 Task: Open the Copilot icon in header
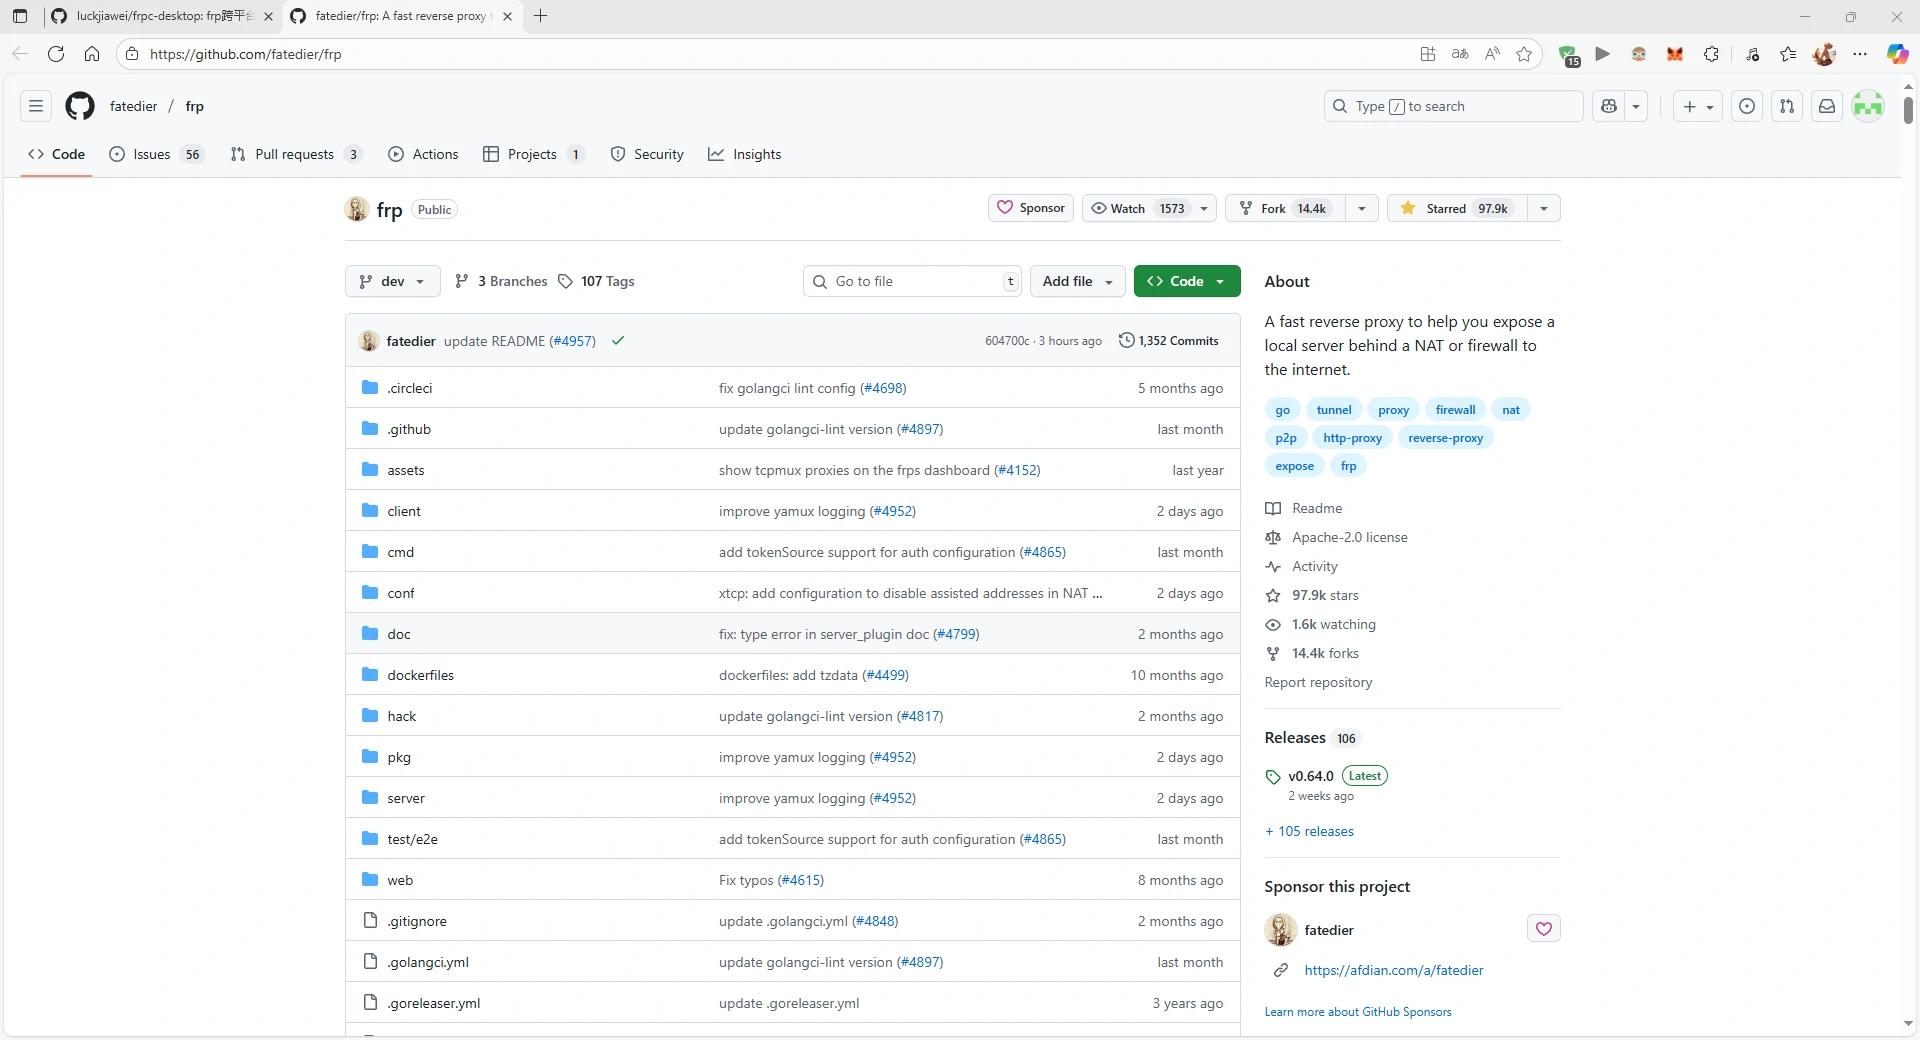tap(1609, 106)
